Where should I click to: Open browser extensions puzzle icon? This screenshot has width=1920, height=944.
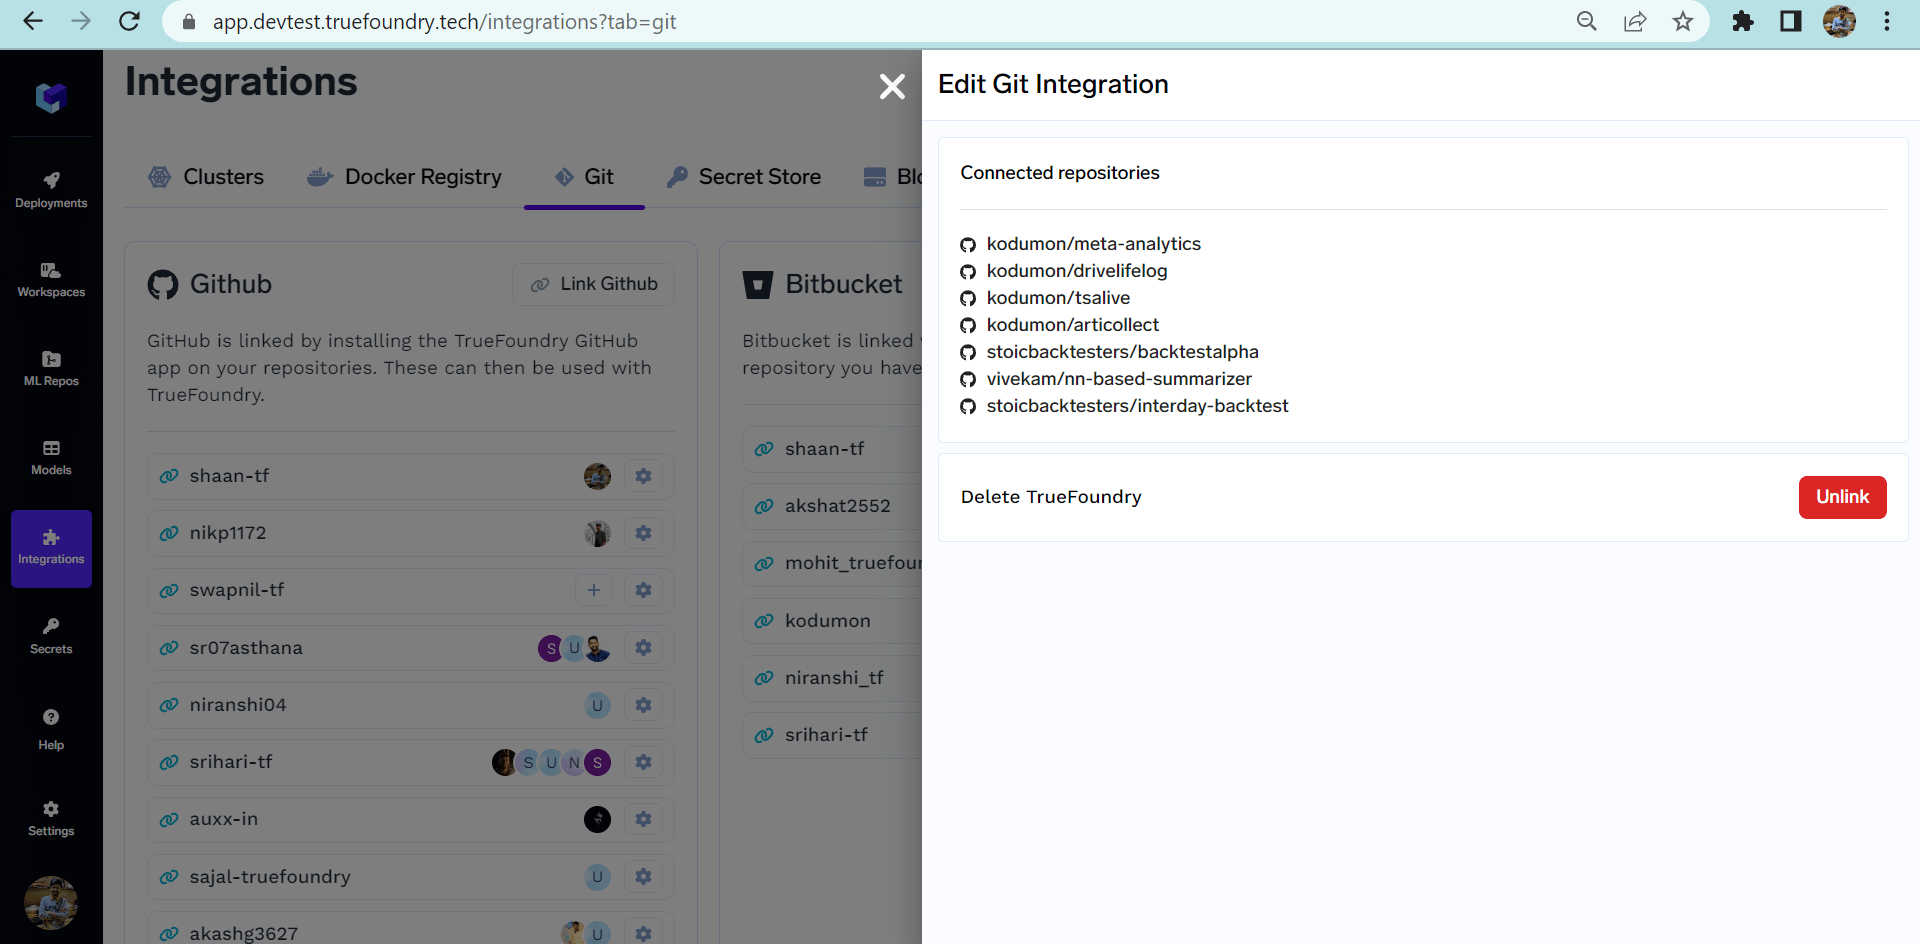coord(1743,21)
